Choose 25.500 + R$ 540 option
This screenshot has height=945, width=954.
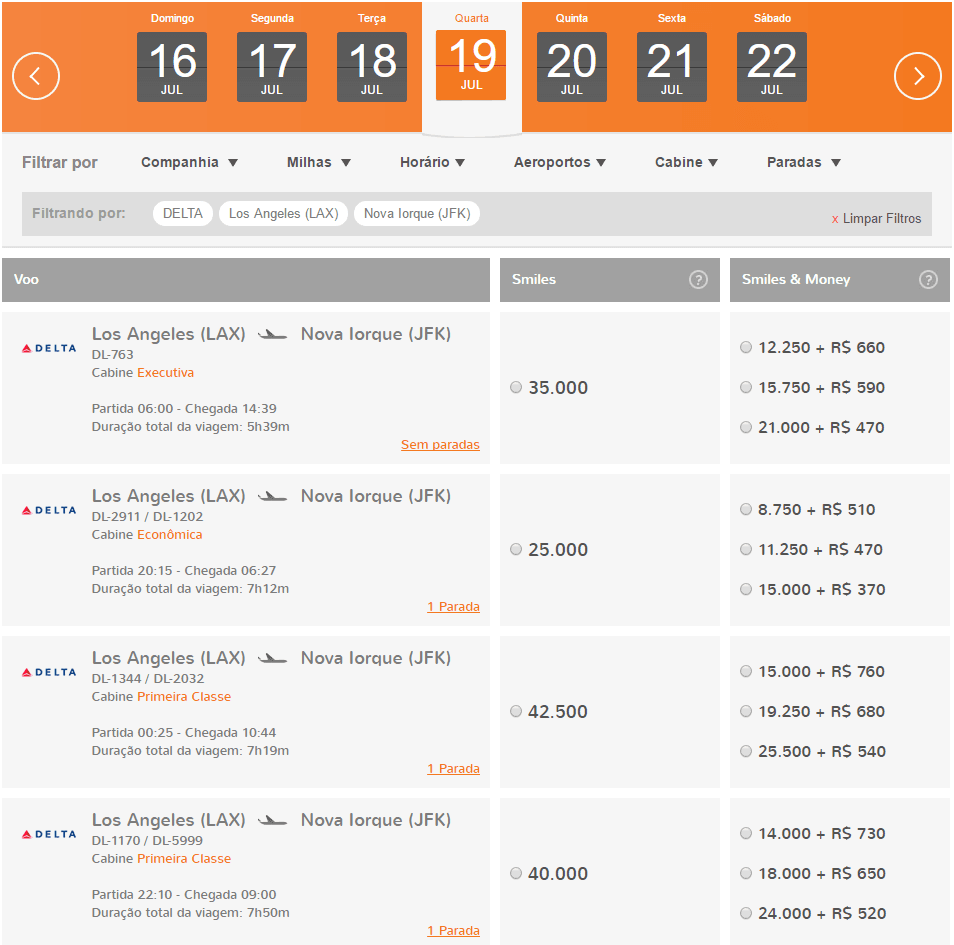[x=746, y=751]
